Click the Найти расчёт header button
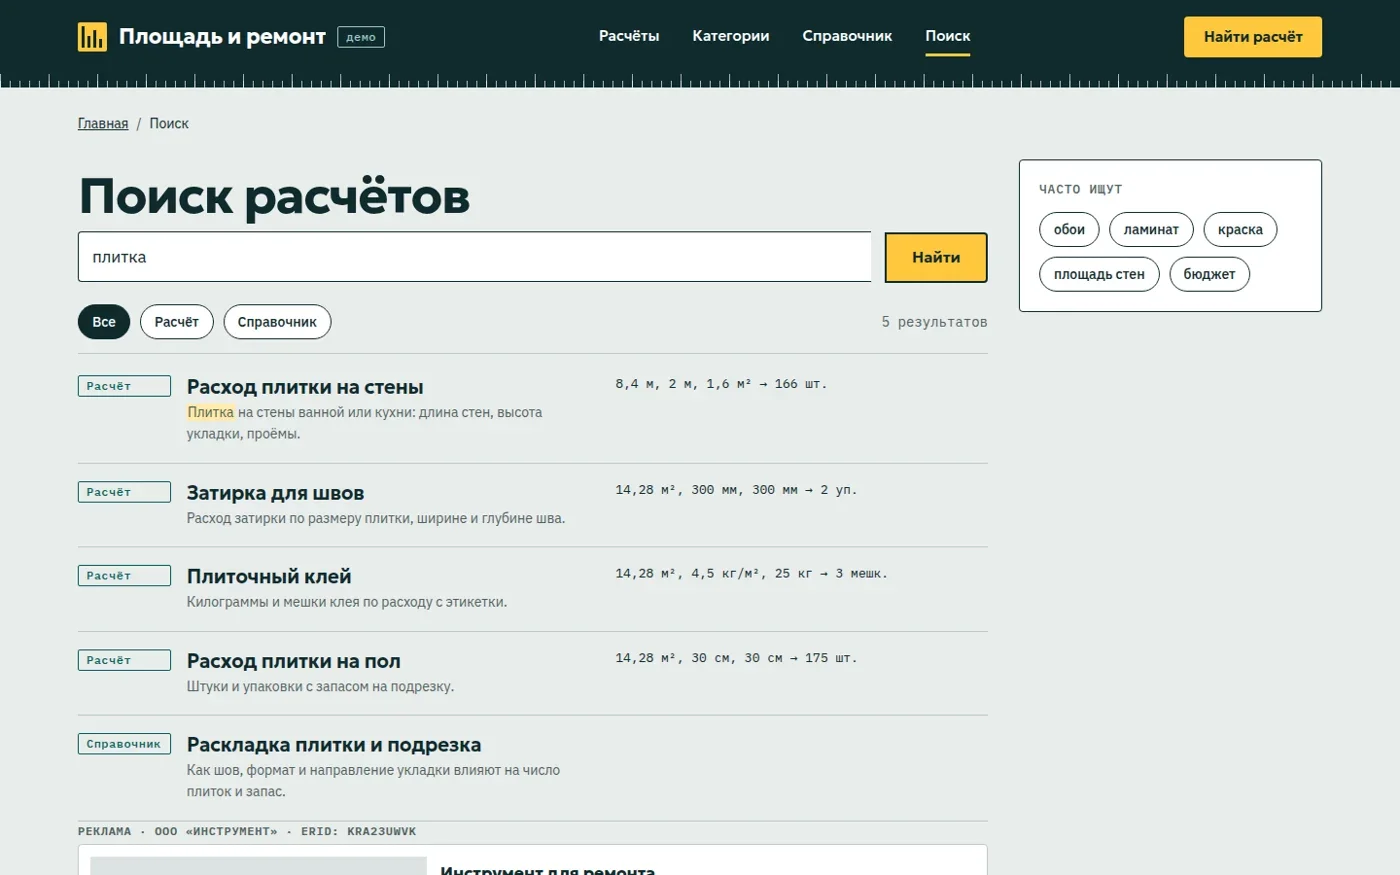Image resolution: width=1400 pixels, height=875 pixels. [x=1253, y=37]
